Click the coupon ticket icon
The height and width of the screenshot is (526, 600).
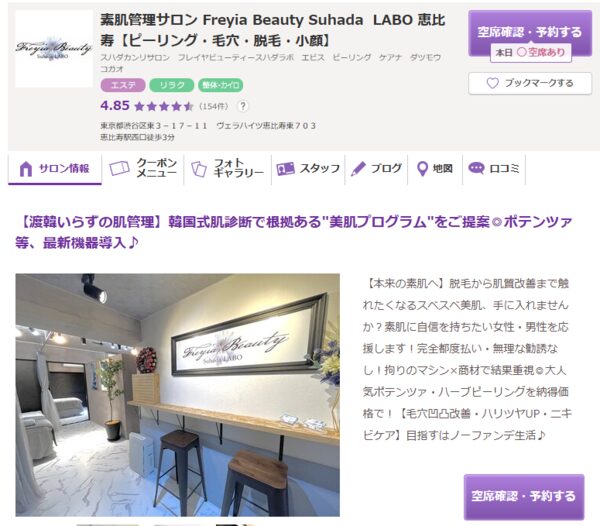[x=119, y=168]
